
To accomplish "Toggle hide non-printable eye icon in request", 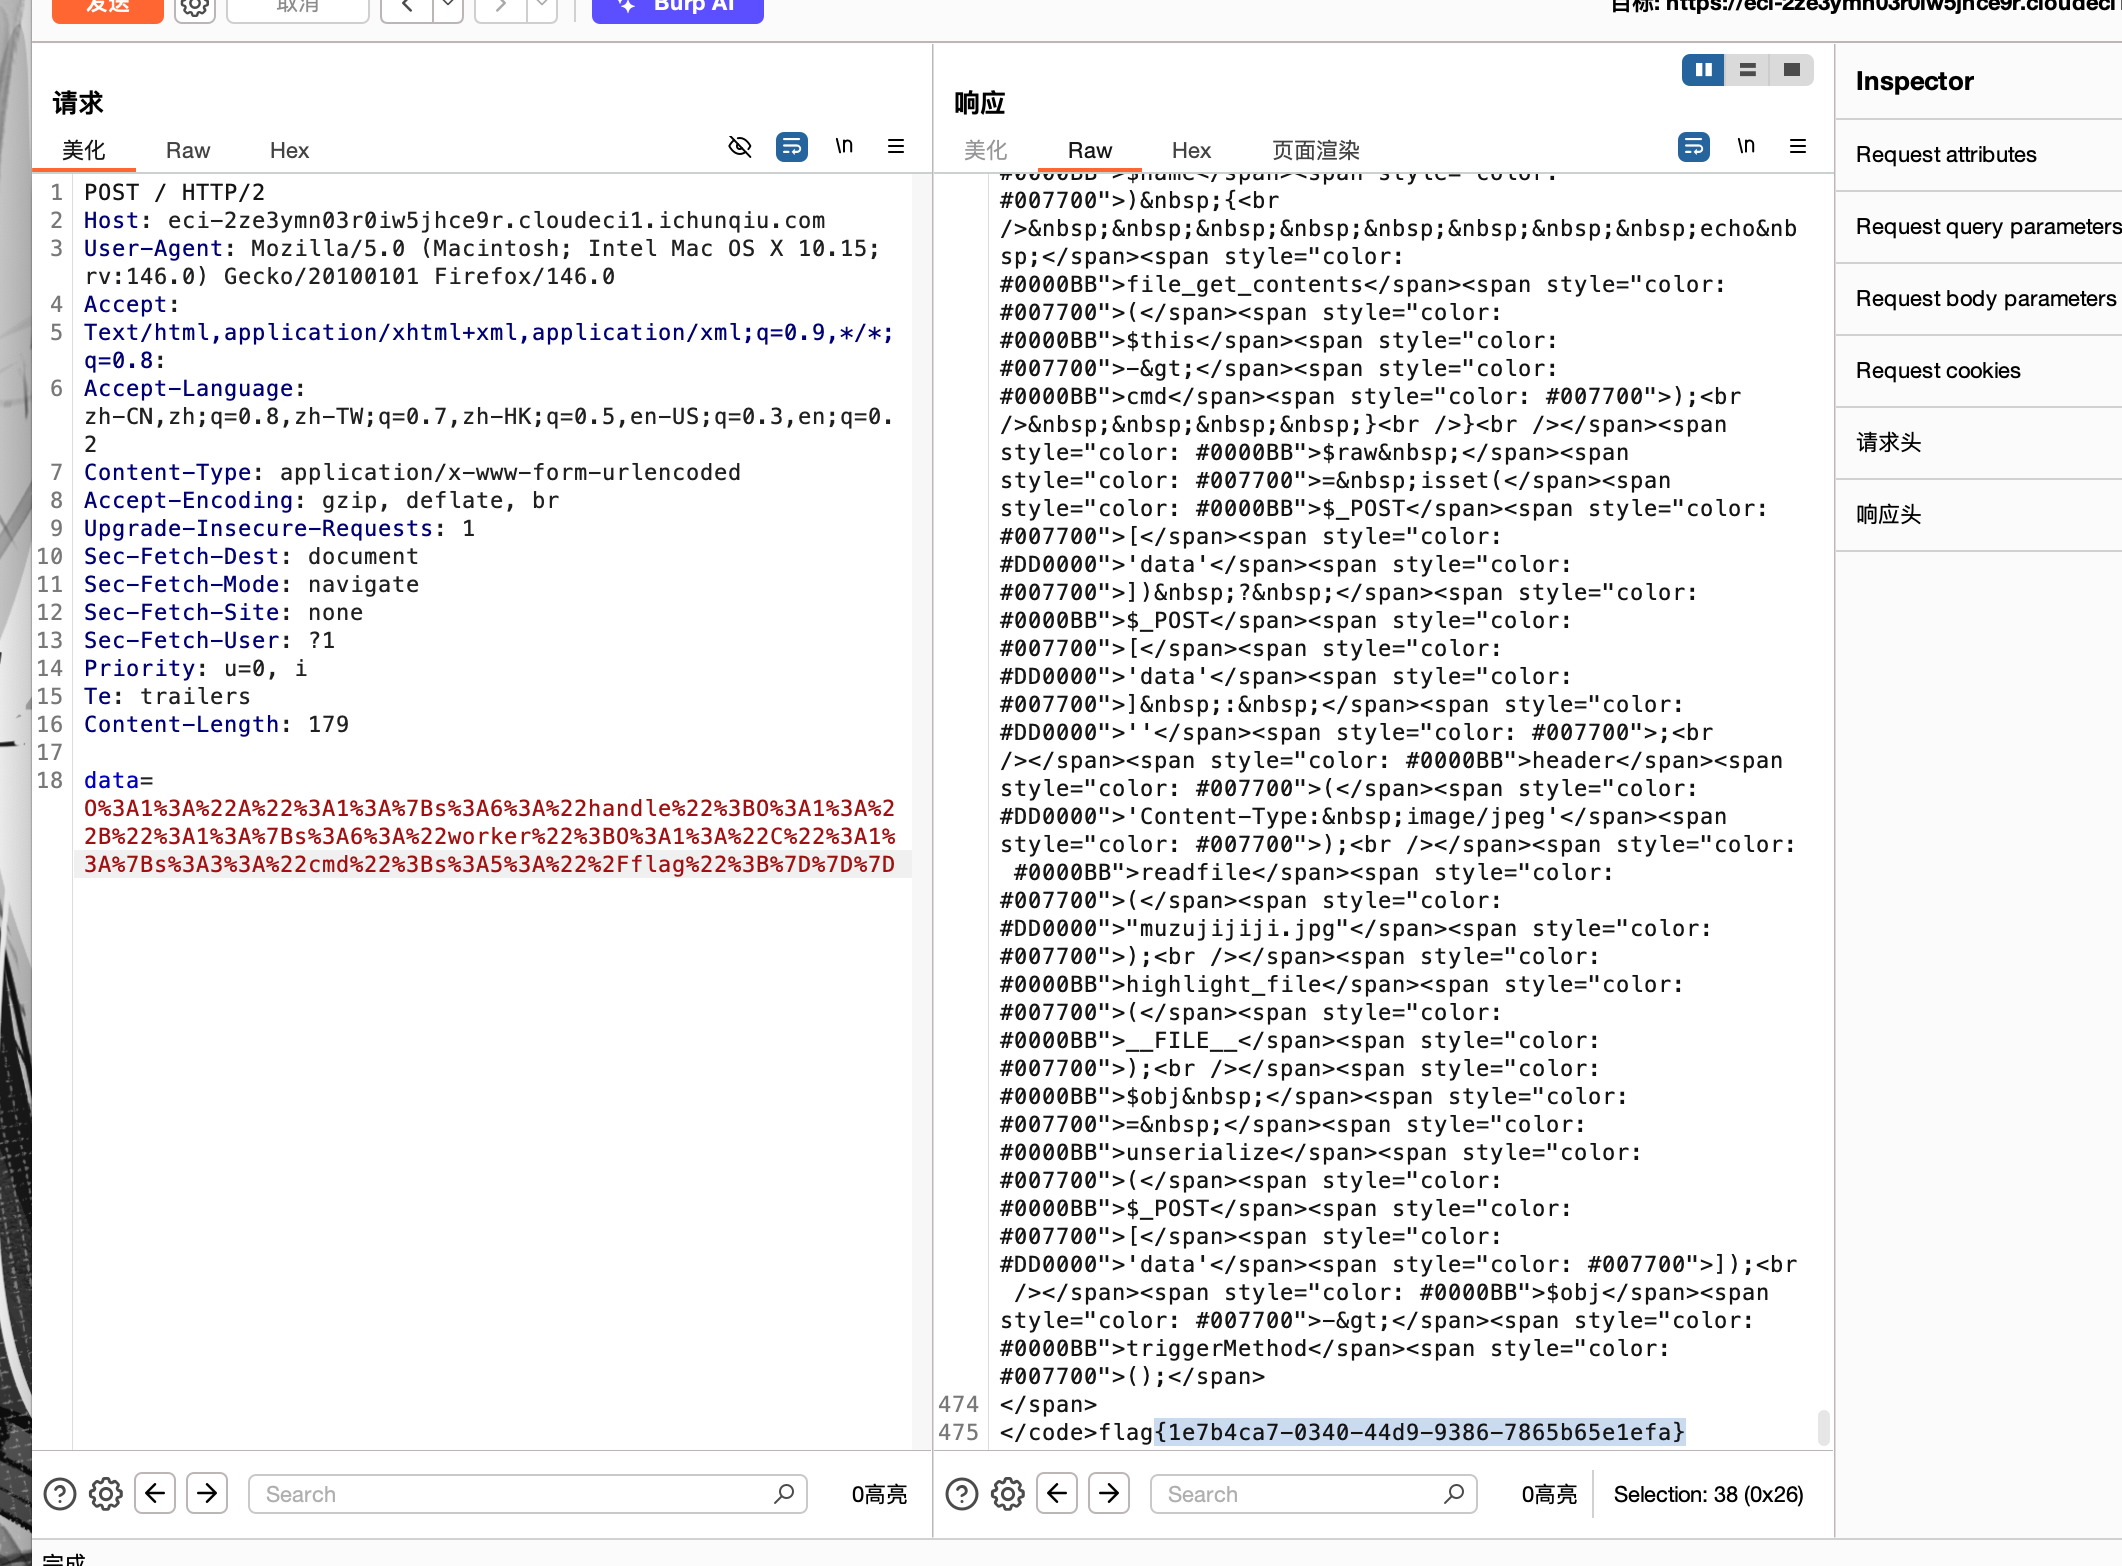I will pyautogui.click(x=739, y=147).
